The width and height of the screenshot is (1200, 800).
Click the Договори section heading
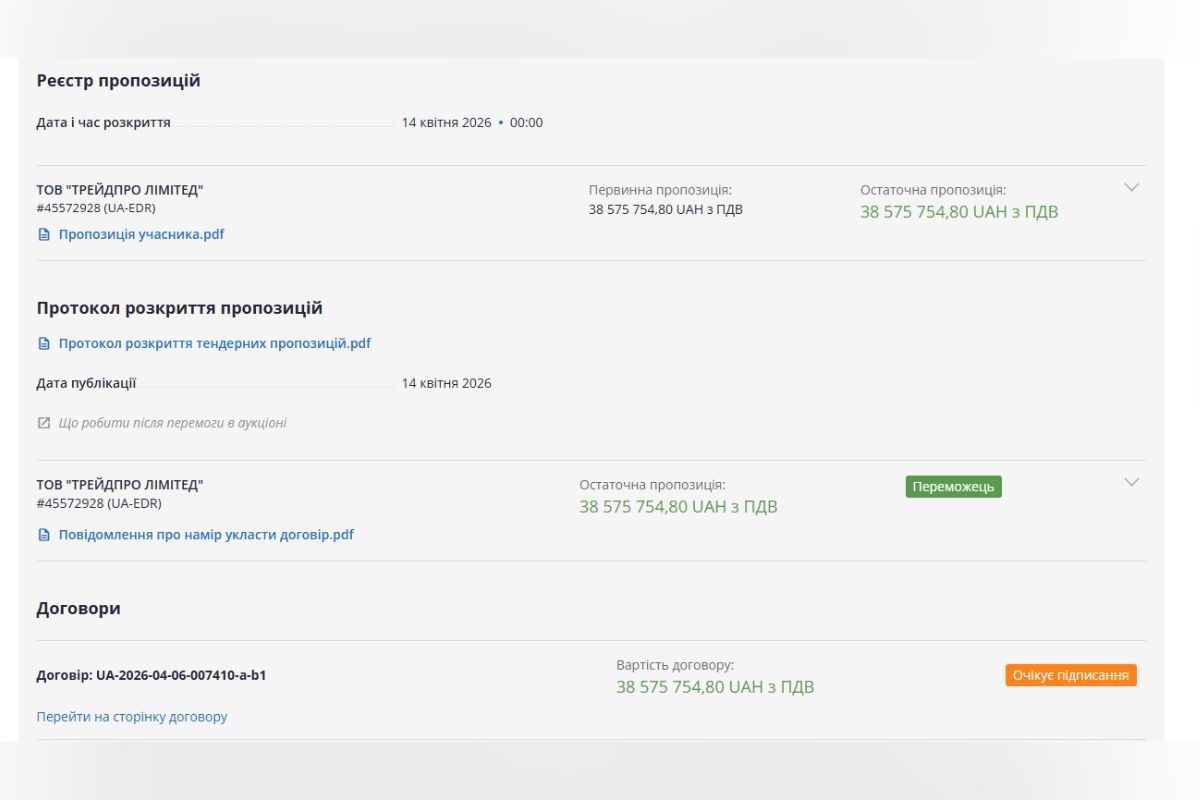(x=78, y=608)
